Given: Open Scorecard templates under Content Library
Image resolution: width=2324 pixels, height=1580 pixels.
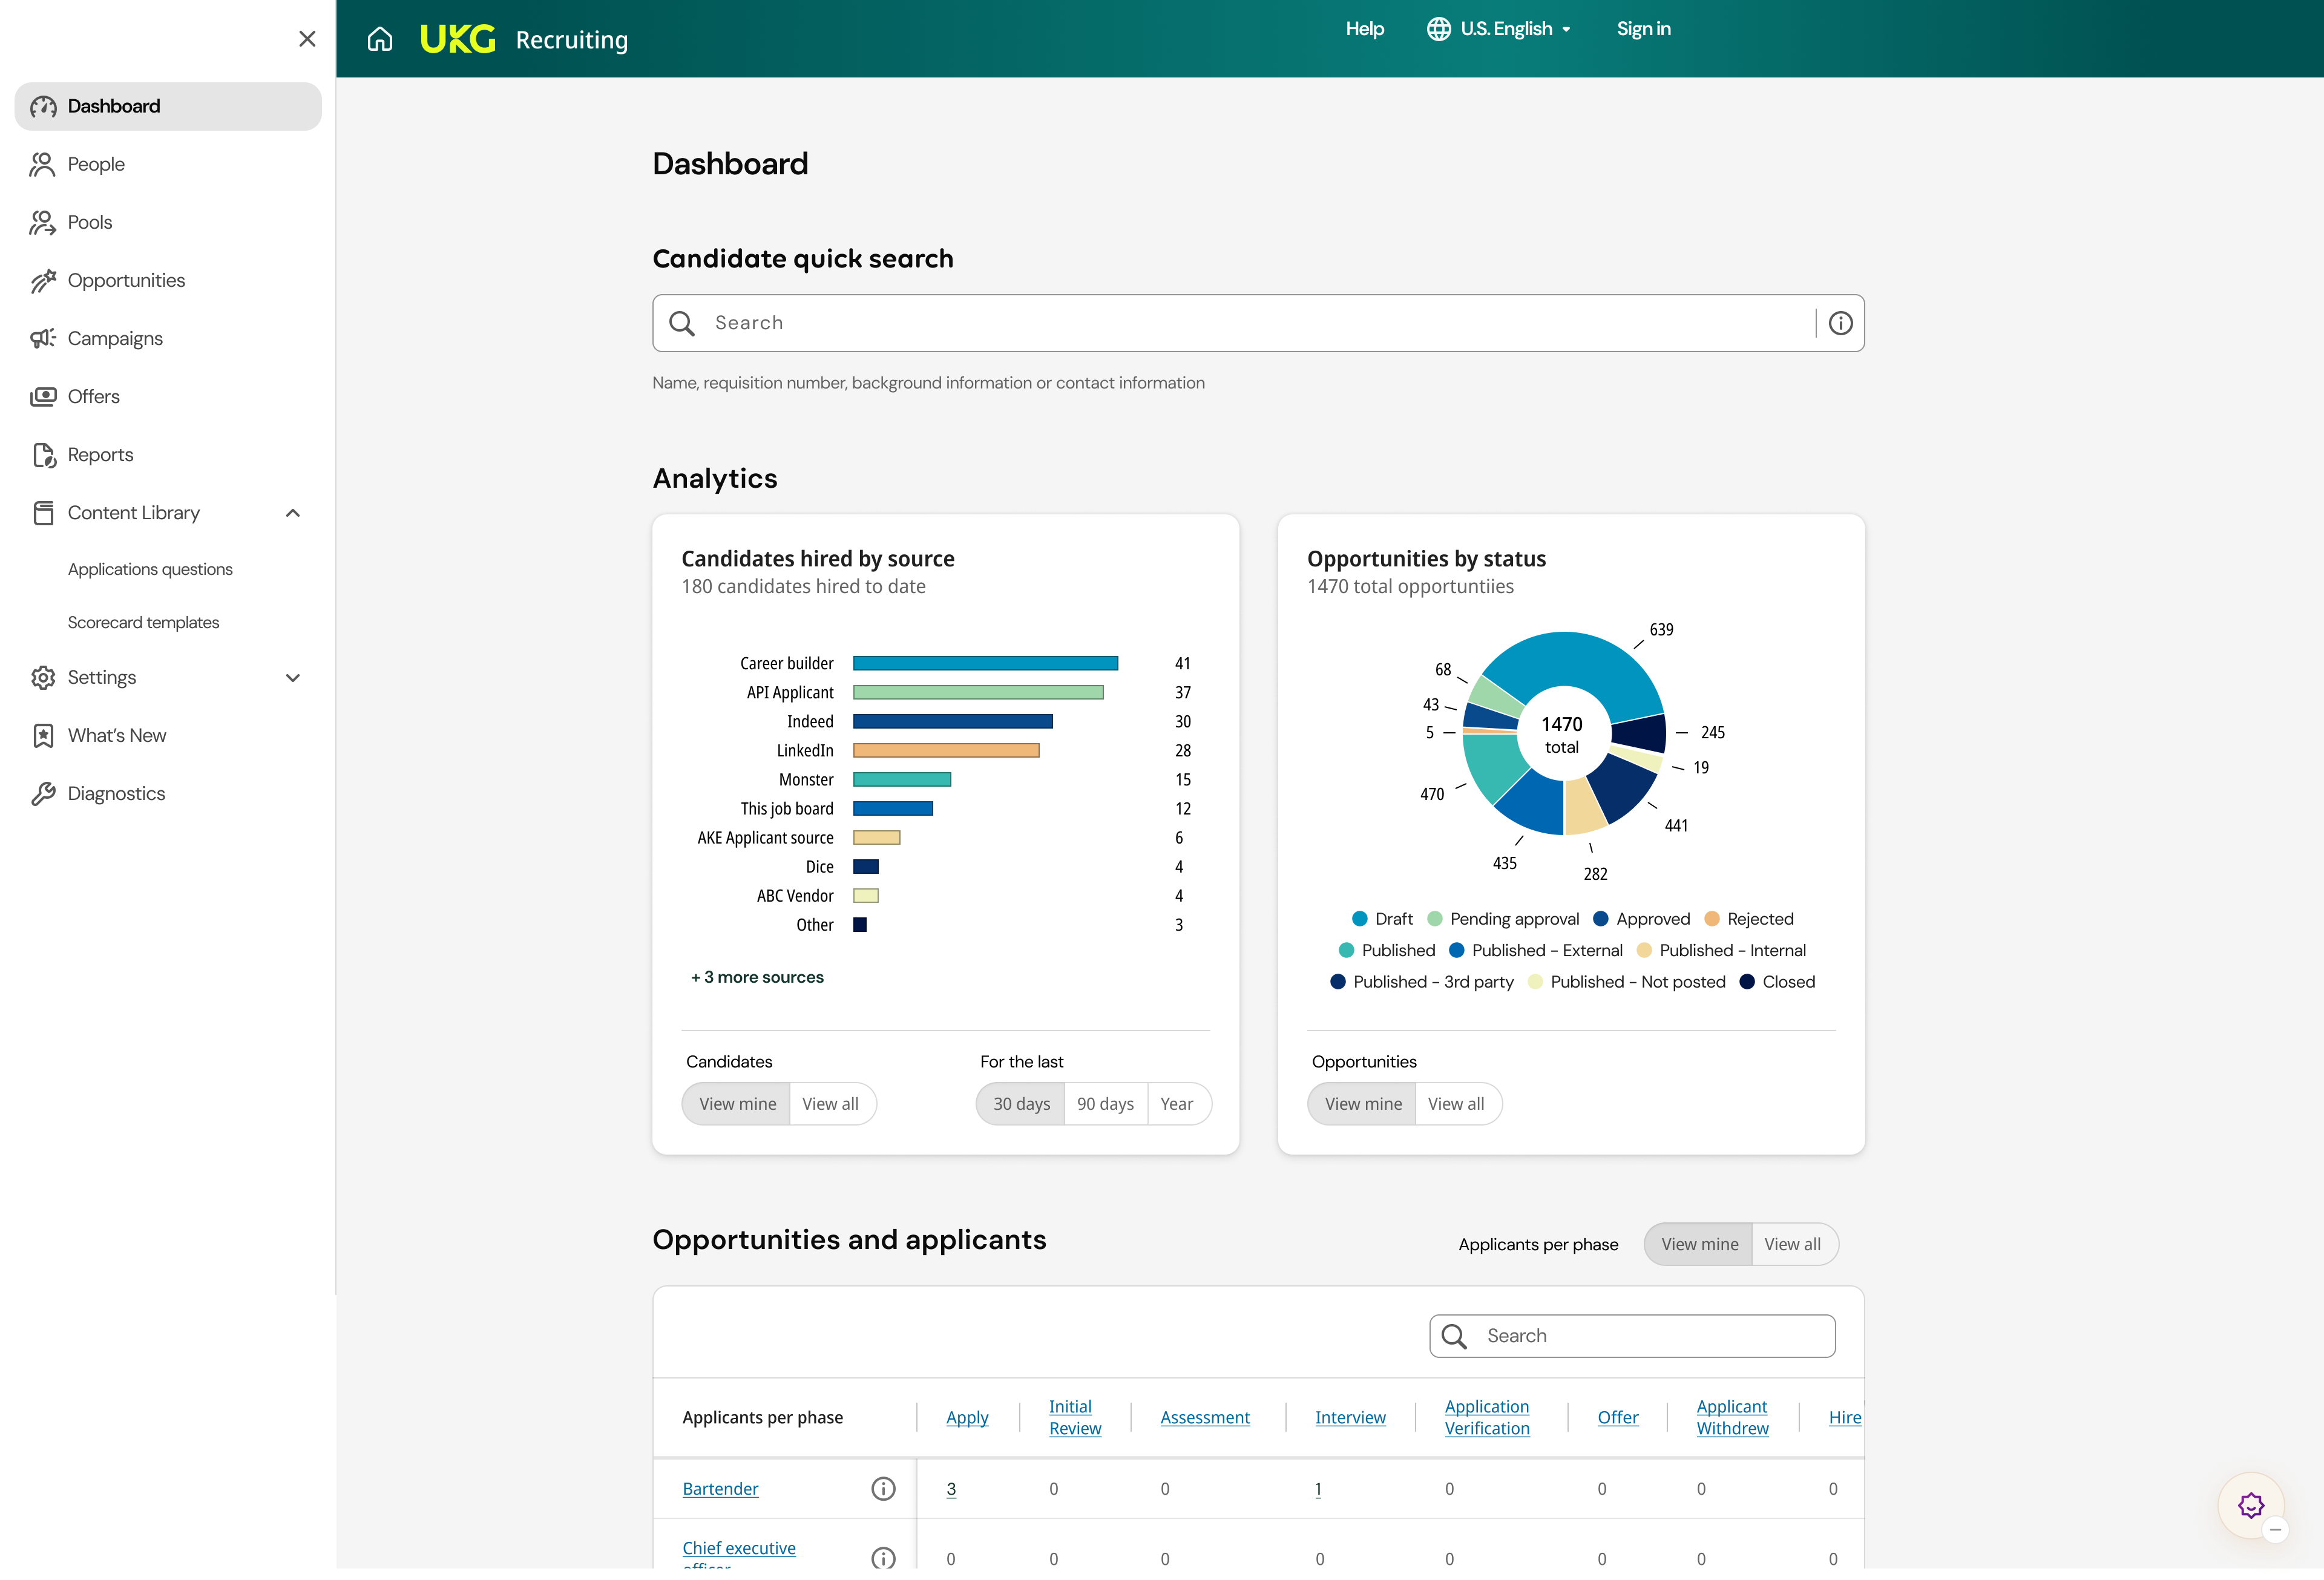Looking at the screenshot, I should (x=143, y=621).
